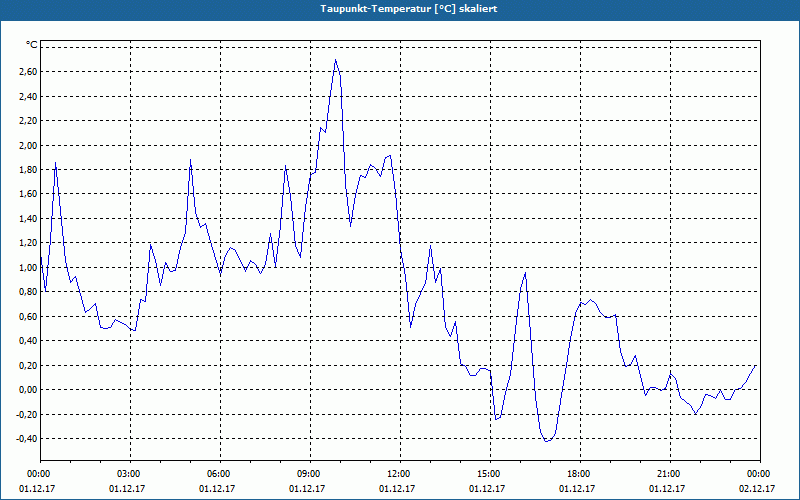Select the 0,60 y-axis value
Image resolution: width=800 pixels, height=500 pixels.
[27, 316]
